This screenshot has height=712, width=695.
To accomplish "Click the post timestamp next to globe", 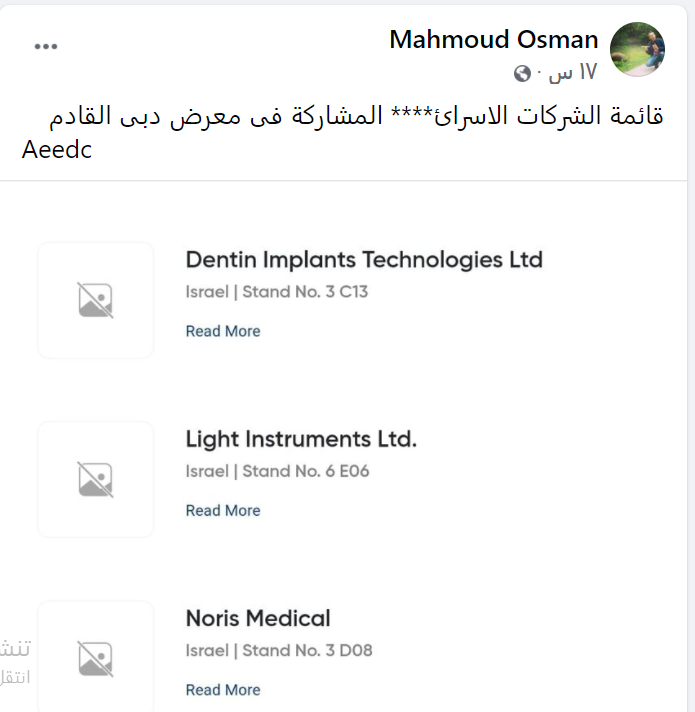I will click(573, 73).
